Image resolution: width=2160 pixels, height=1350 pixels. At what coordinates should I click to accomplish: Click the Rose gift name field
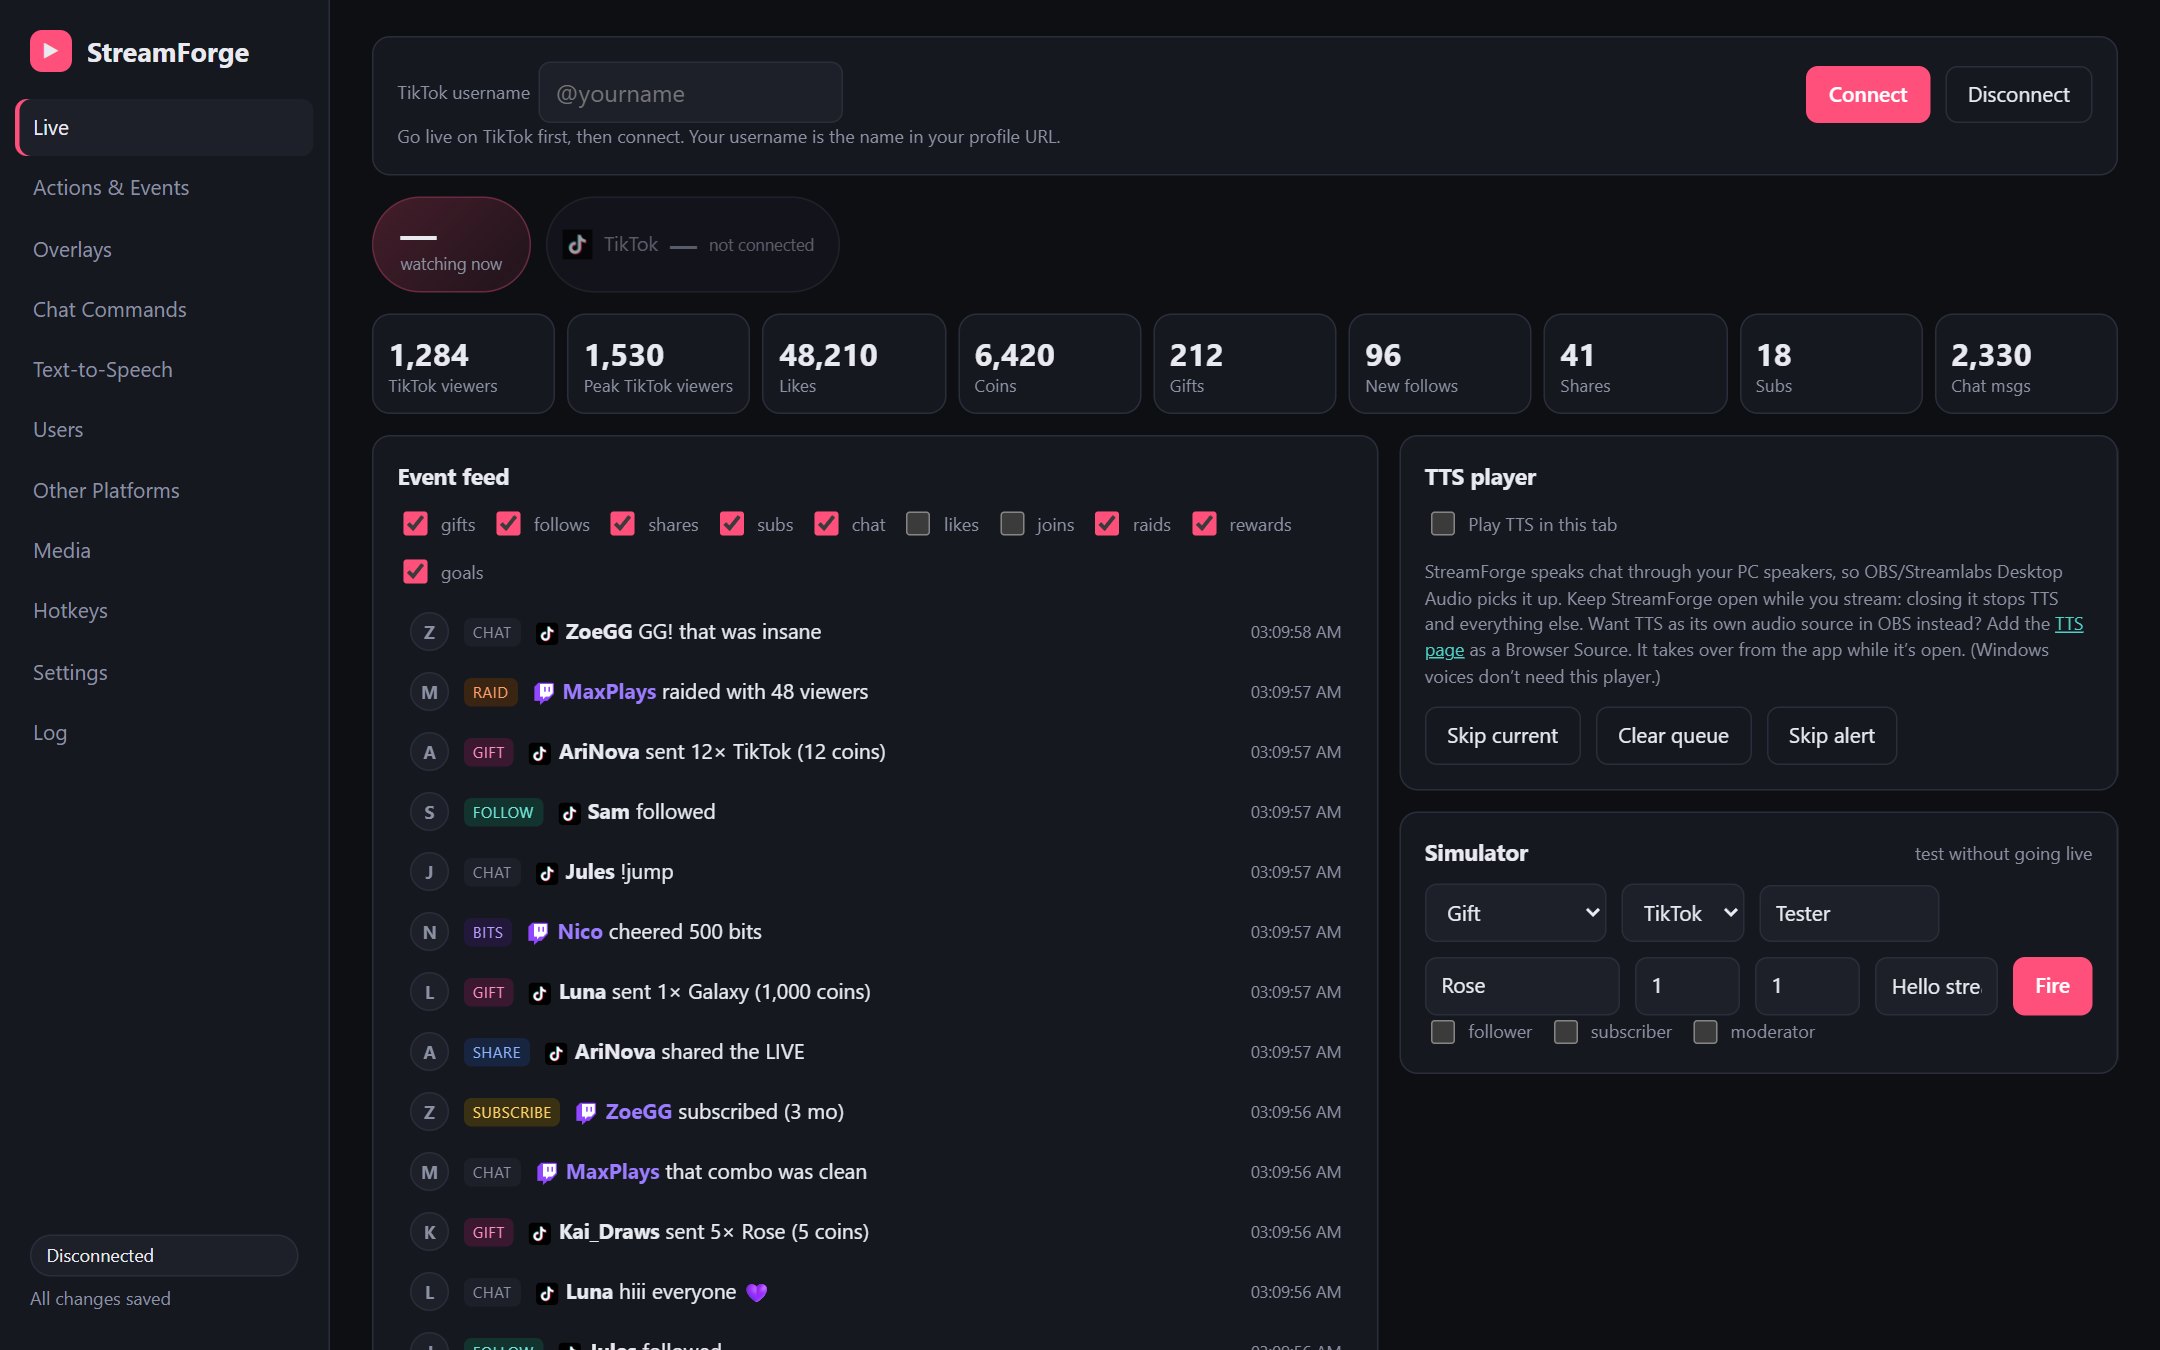pyautogui.click(x=1522, y=986)
